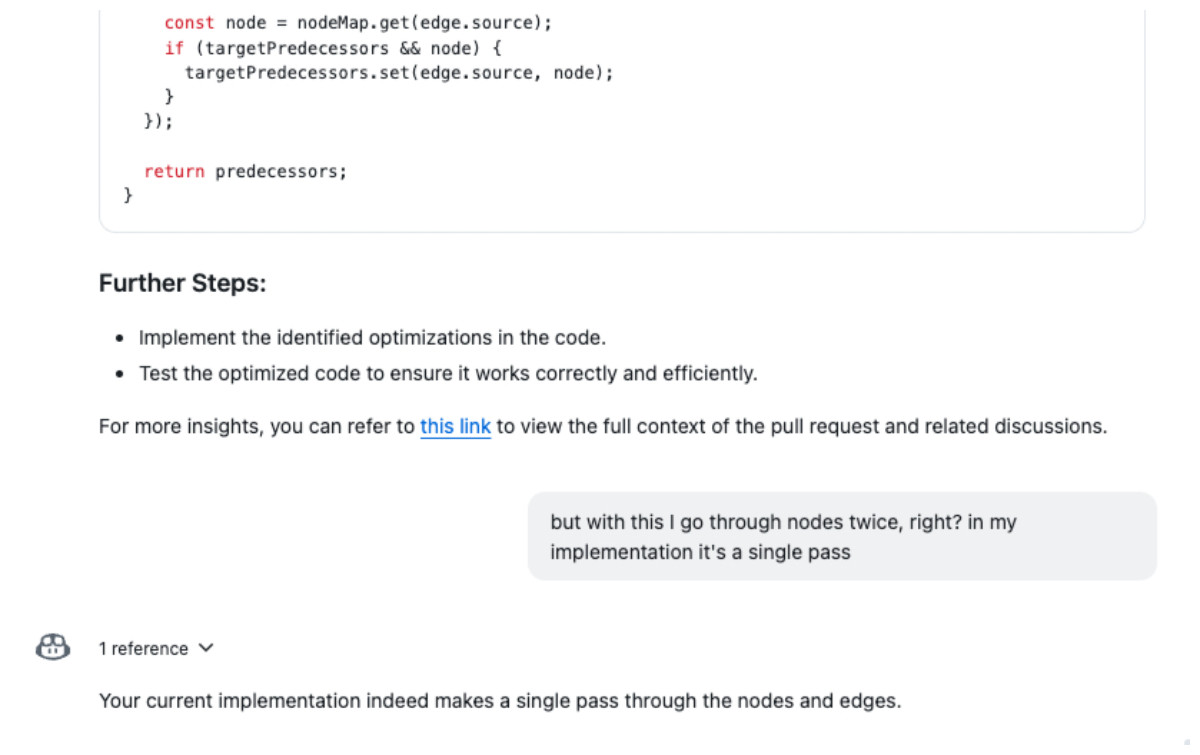Expand the 1 reference chevron
The height and width of the screenshot is (755, 1200).
pos(206,648)
